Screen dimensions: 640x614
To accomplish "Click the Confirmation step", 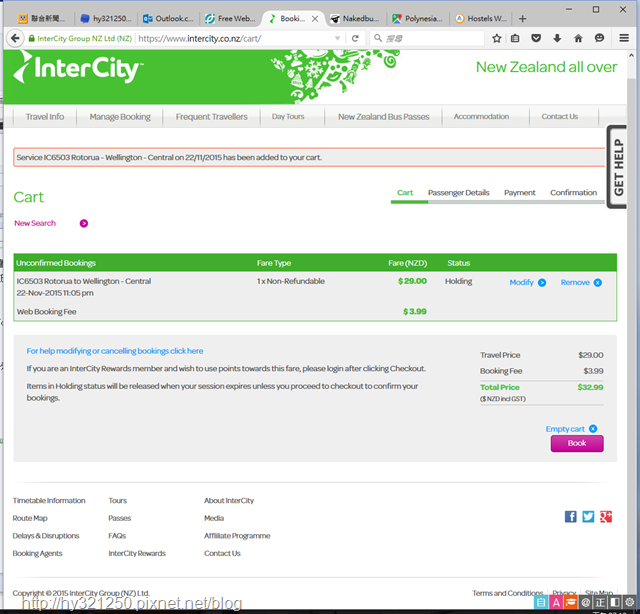I will tap(573, 193).
